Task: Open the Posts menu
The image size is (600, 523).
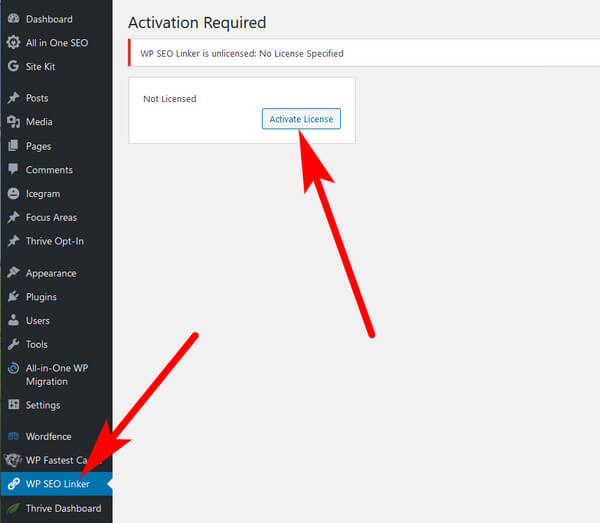Action: point(37,98)
